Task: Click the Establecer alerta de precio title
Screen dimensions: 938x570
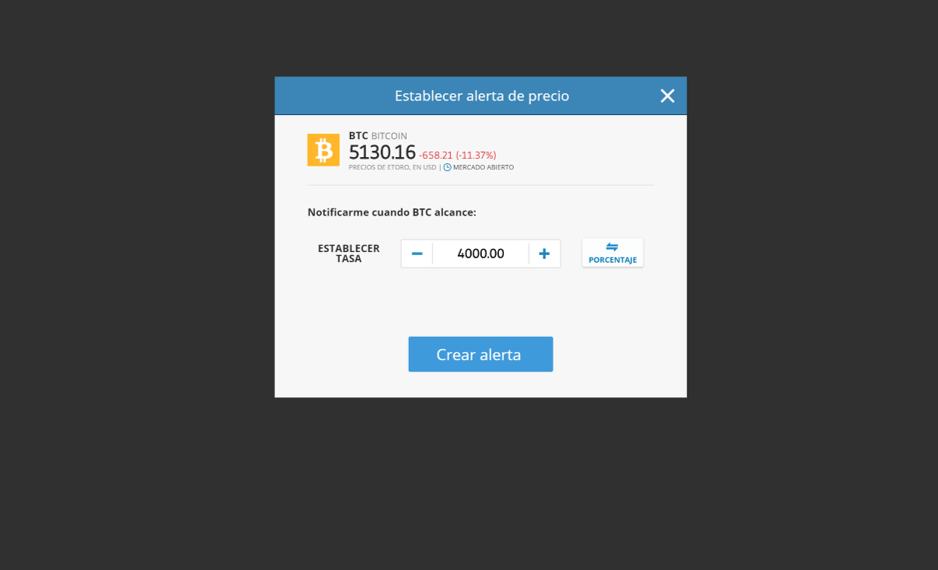Action: tap(482, 96)
